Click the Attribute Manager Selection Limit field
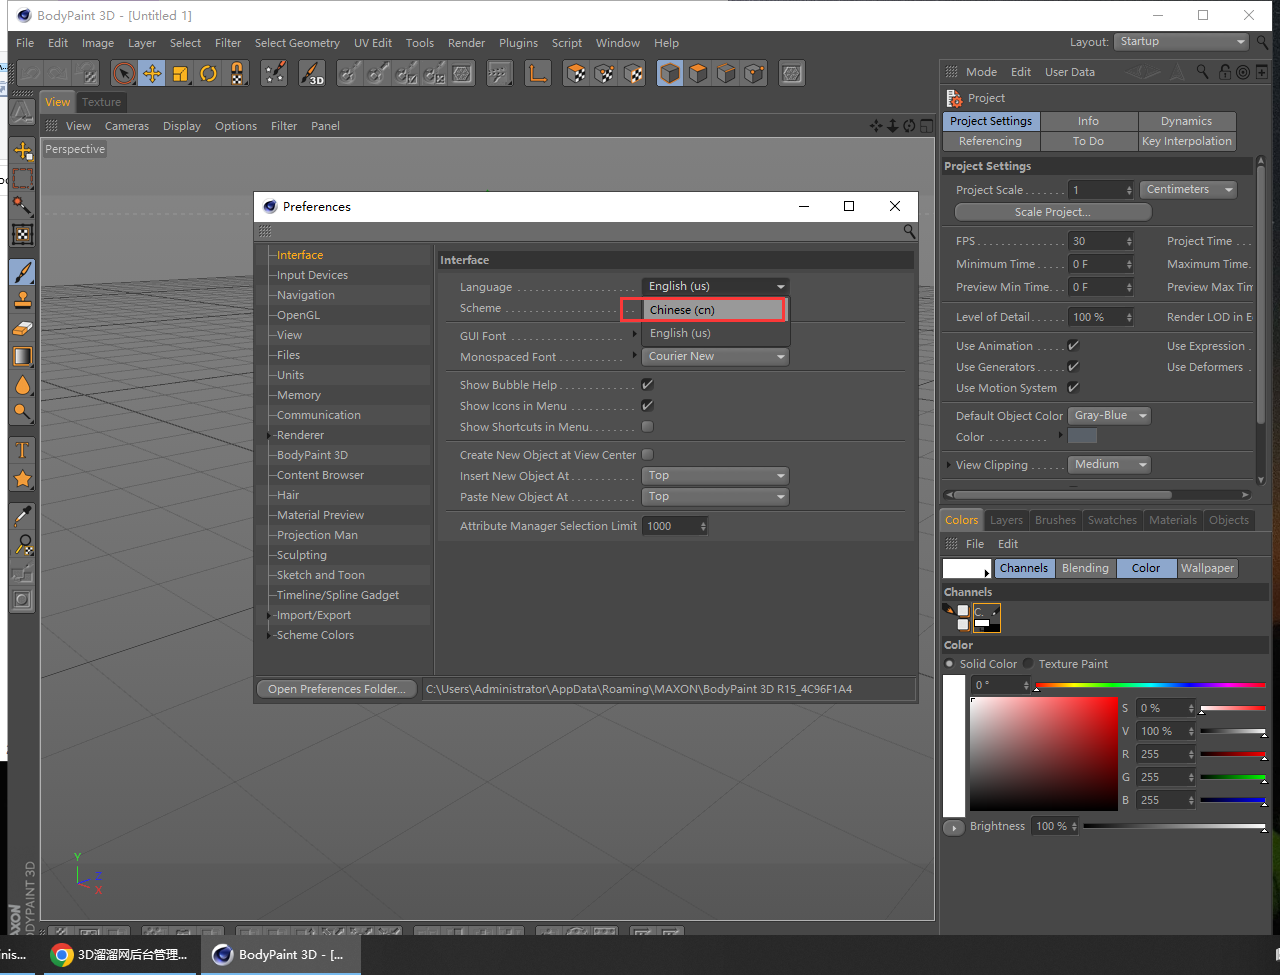This screenshot has height=975, width=1280. point(675,526)
